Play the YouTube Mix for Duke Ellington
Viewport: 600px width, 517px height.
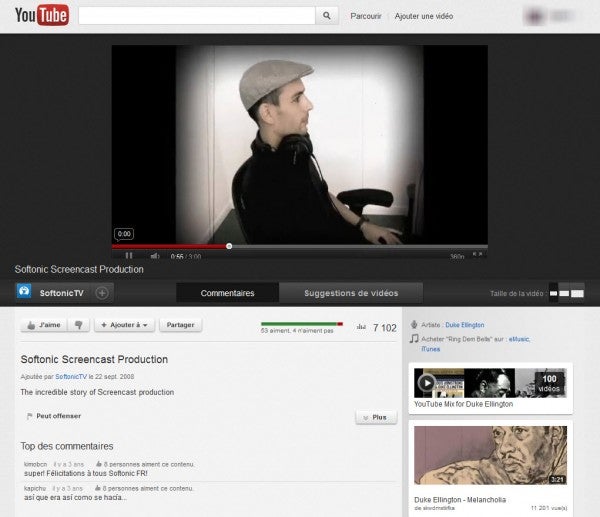pos(463,404)
